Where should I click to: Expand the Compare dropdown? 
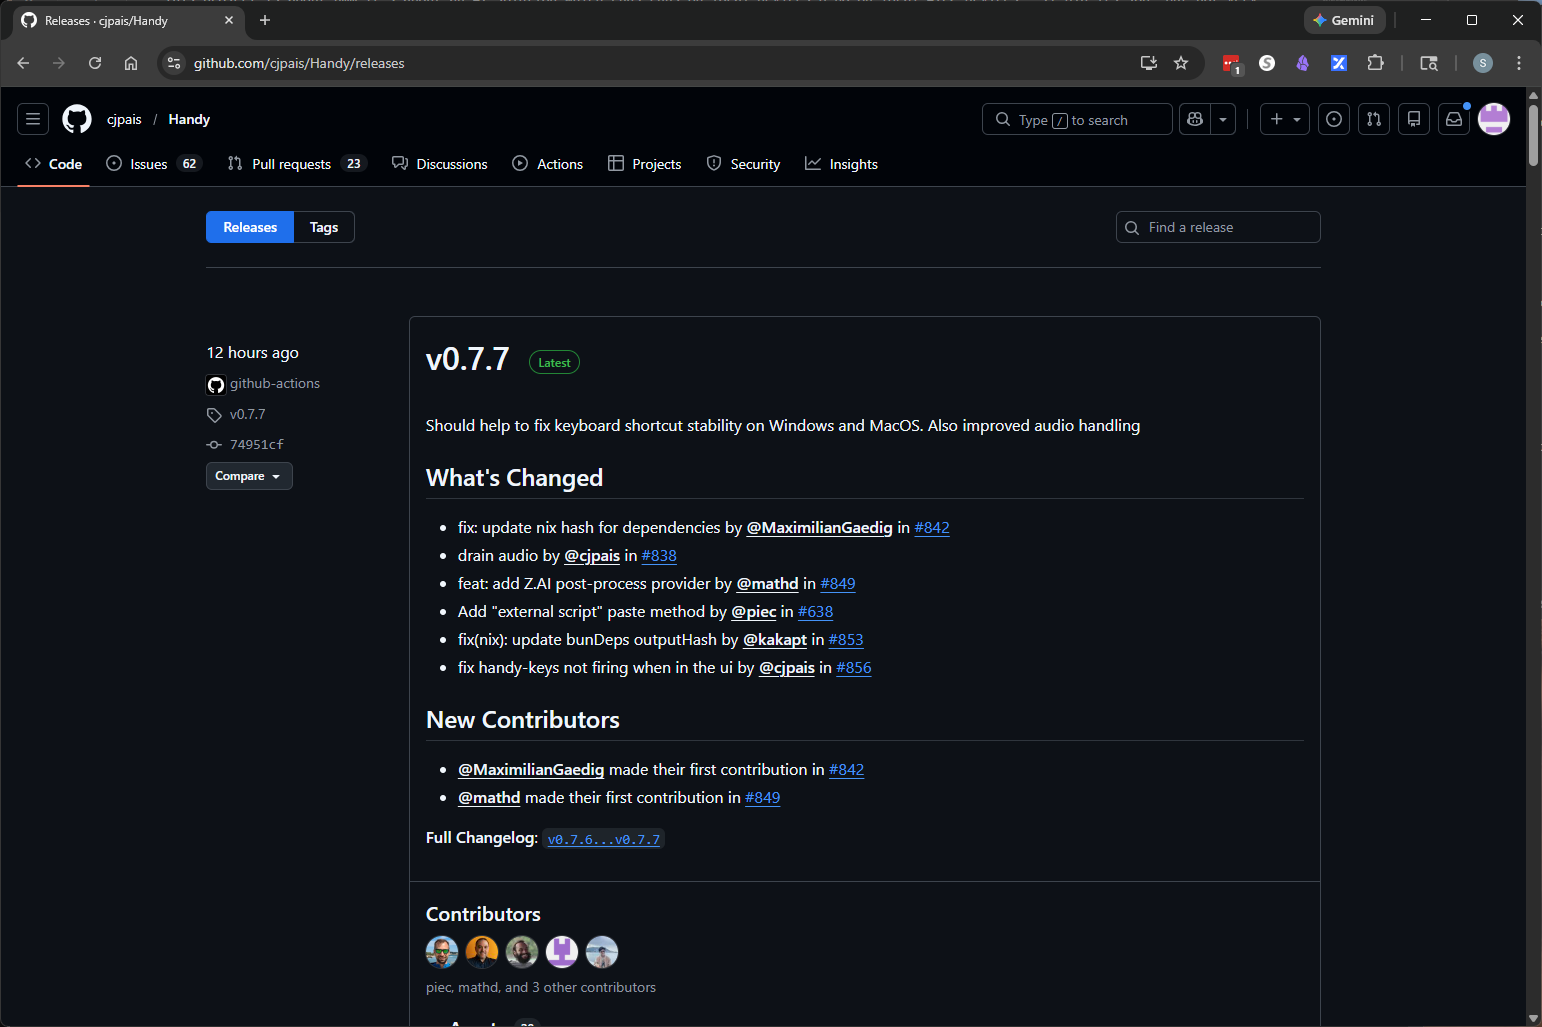248,476
